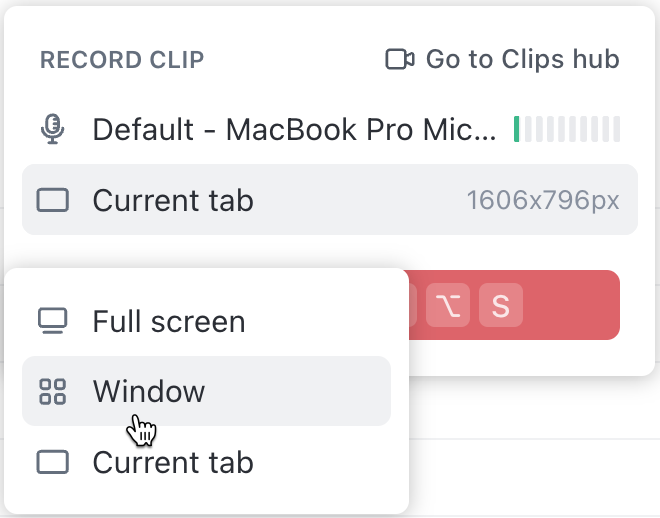Select Full screen from the source menu
The width and height of the screenshot is (660, 518).
tap(168, 321)
